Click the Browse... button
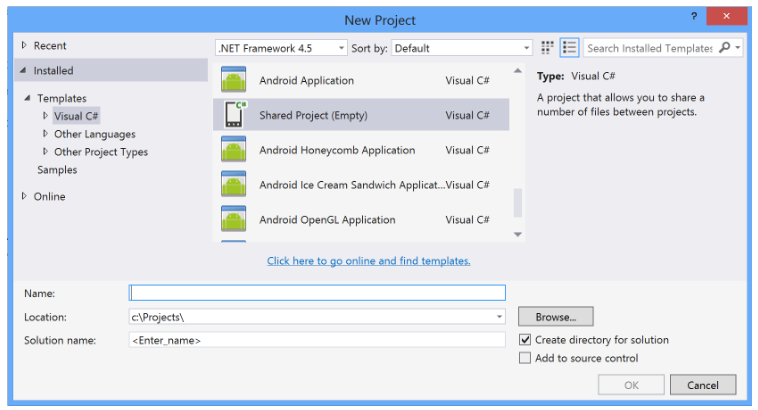This screenshot has height=410, width=758. pos(555,317)
